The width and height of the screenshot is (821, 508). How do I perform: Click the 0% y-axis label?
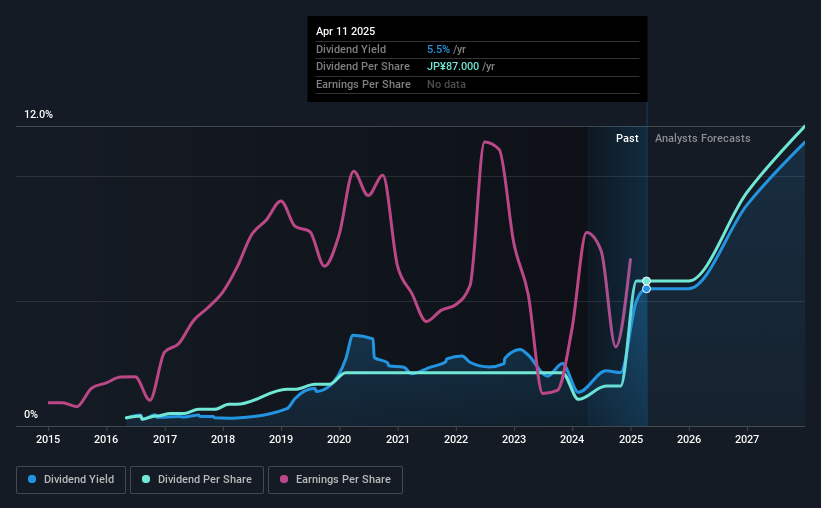pos(31,414)
